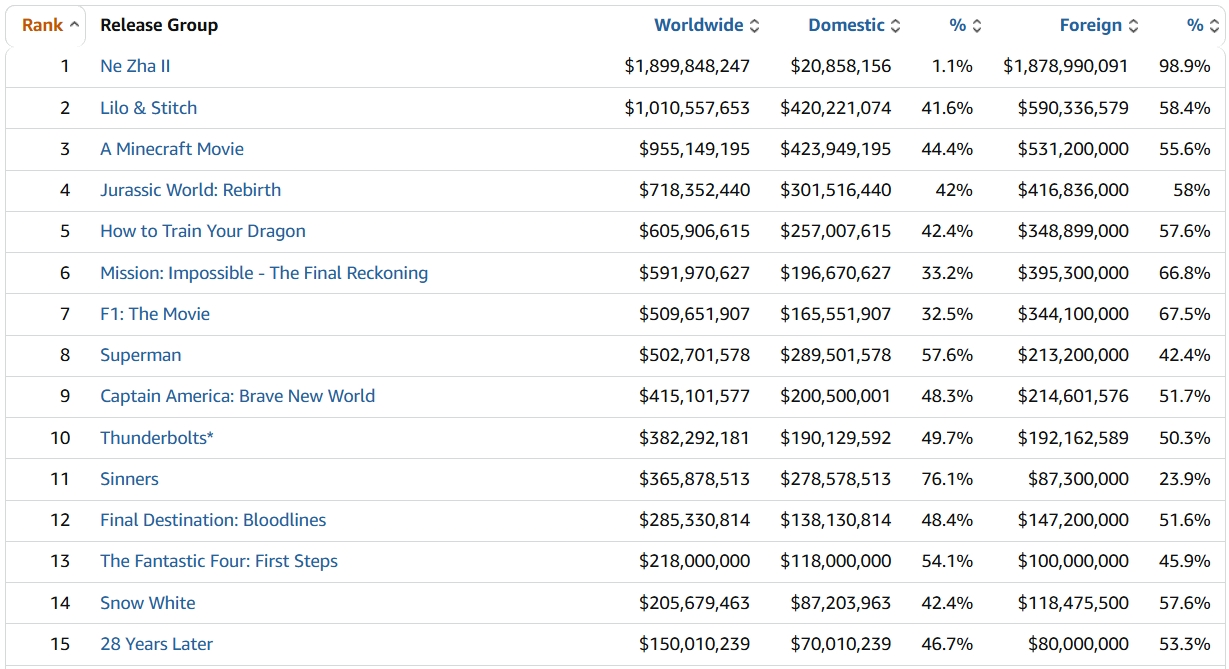Select foreign gross $590,336,579
Screen dimensions: 1229x669
1073,108
